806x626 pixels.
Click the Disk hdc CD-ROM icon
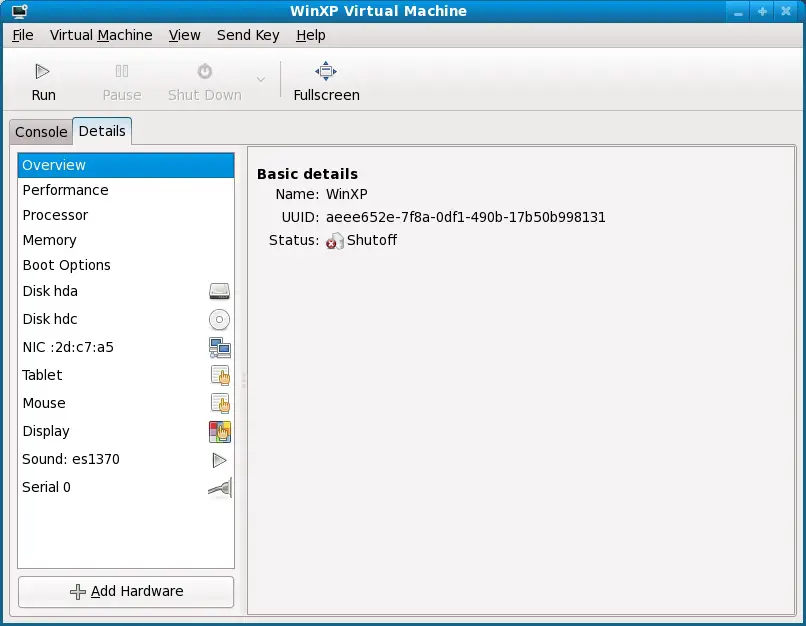pyautogui.click(x=219, y=319)
